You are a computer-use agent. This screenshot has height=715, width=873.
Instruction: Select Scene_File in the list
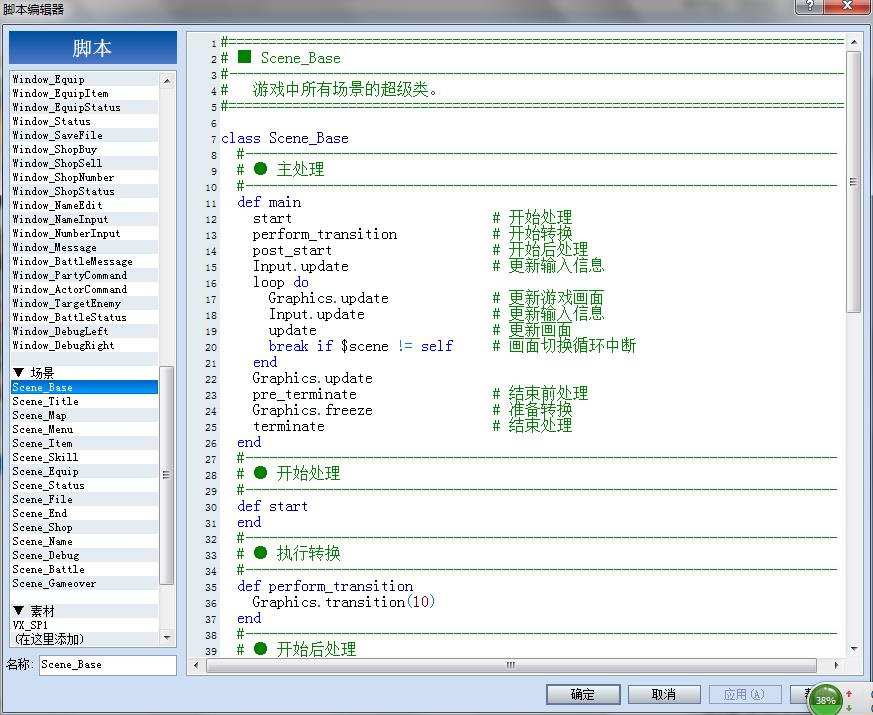point(85,499)
